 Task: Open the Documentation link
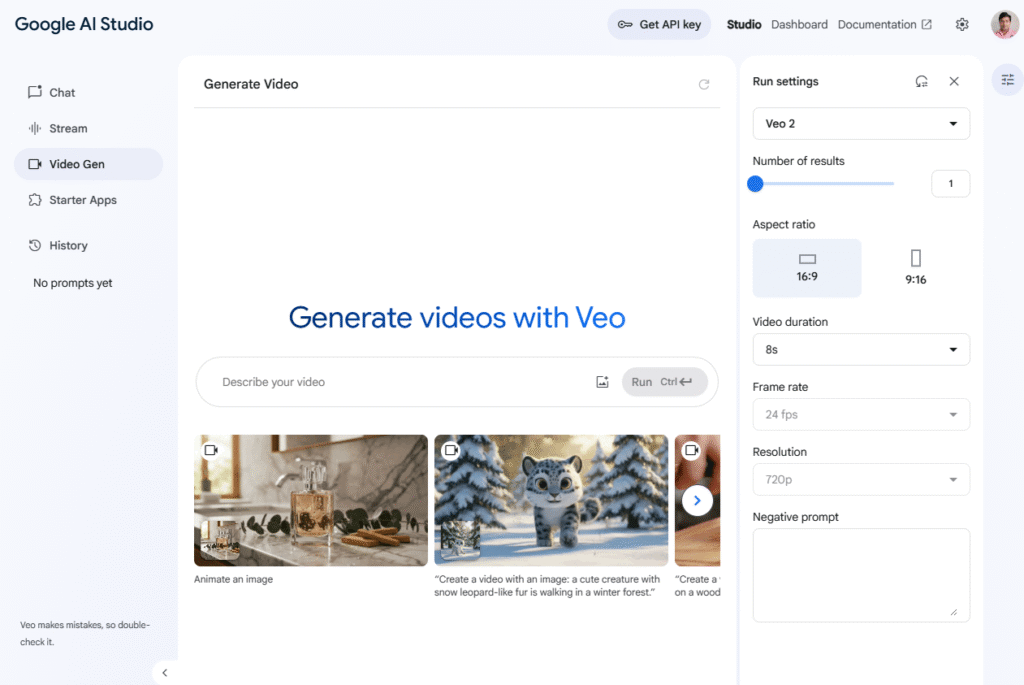pyautogui.click(x=884, y=24)
